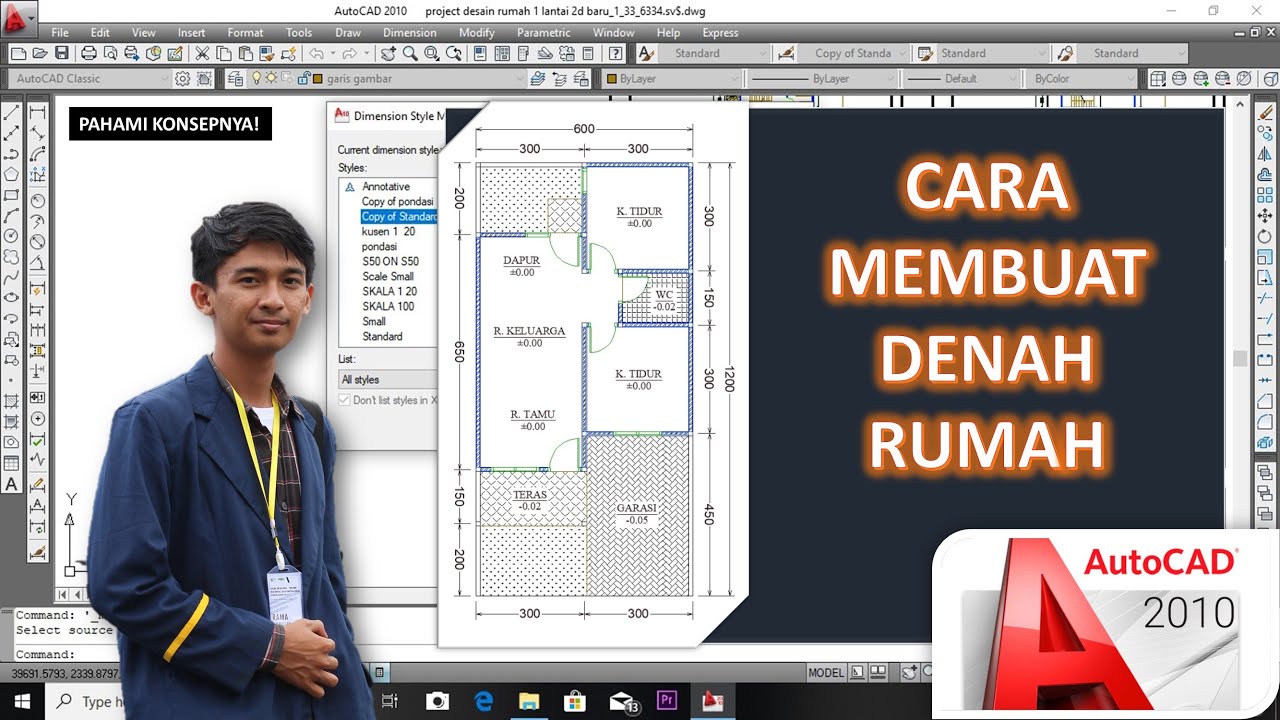This screenshot has width=1280, height=720.
Task: Open the Insert menu
Action: [x=191, y=32]
